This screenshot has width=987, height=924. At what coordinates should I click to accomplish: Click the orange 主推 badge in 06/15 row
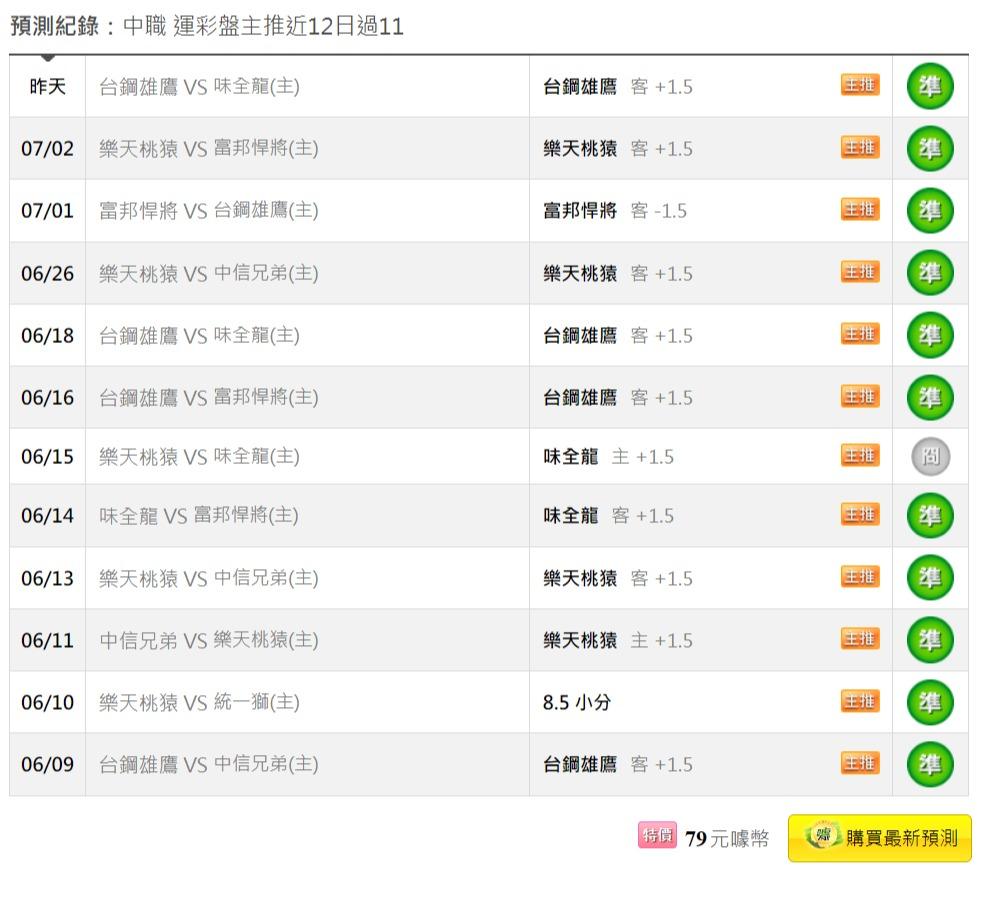click(860, 455)
